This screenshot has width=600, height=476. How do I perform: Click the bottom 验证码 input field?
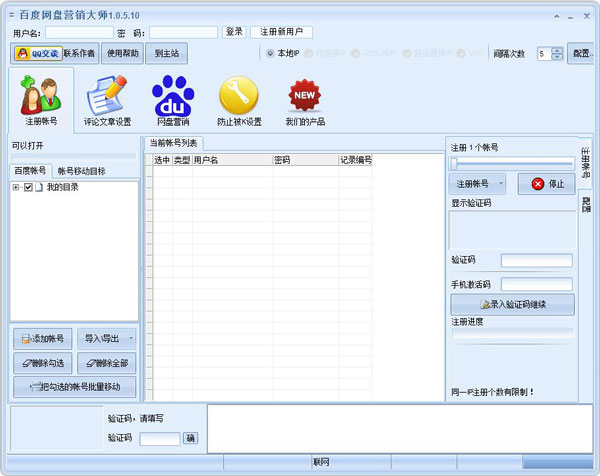point(160,439)
